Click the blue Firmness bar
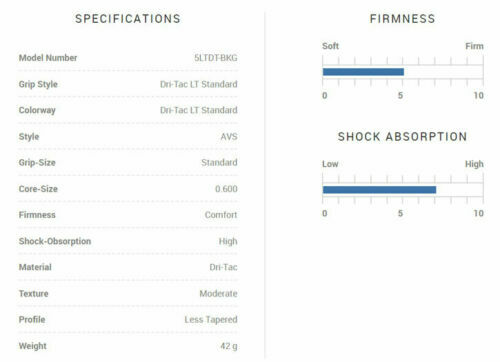Viewport: 500px width, 362px height. 363,72
